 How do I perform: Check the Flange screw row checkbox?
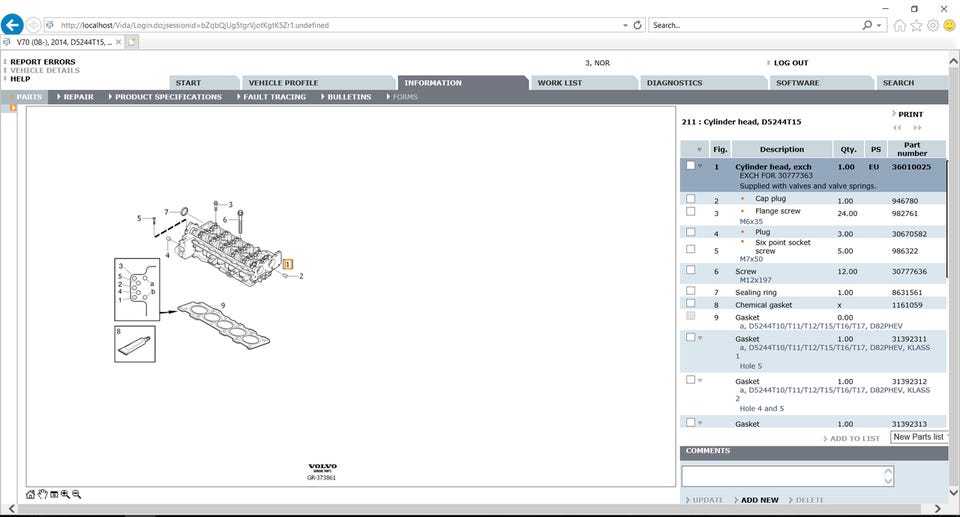pyautogui.click(x=691, y=211)
